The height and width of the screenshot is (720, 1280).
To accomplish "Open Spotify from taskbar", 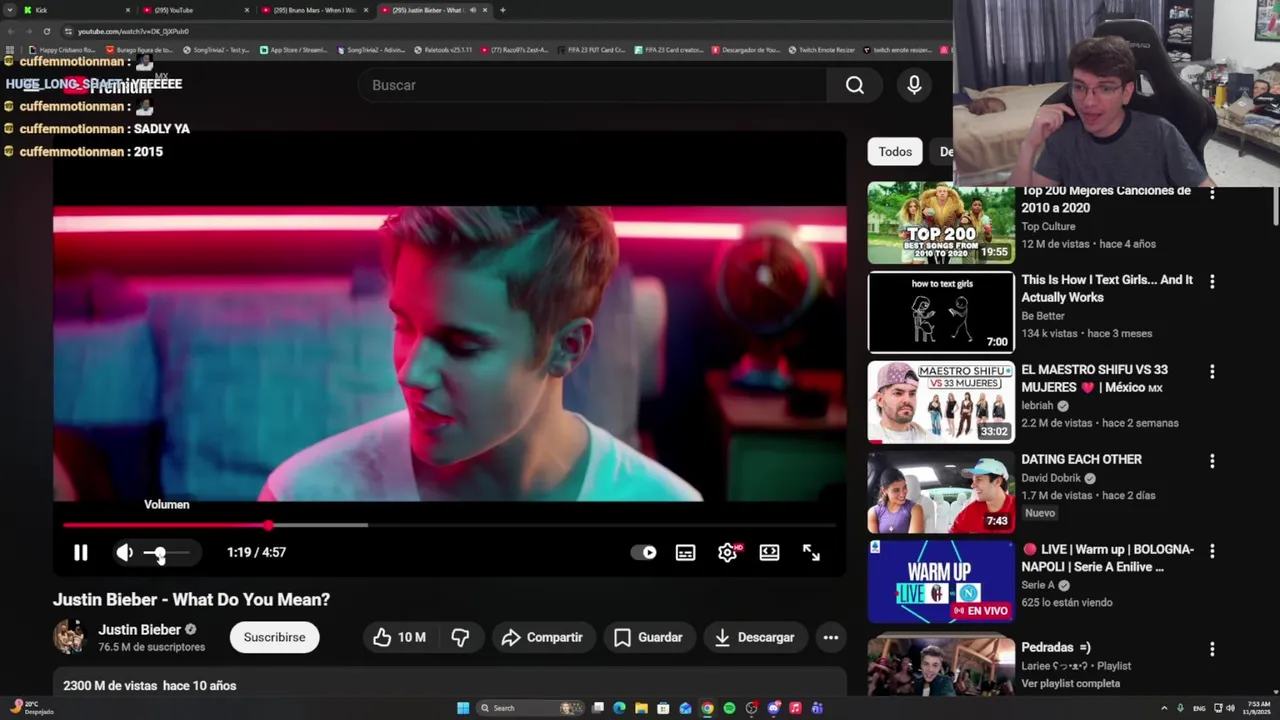I will point(729,708).
